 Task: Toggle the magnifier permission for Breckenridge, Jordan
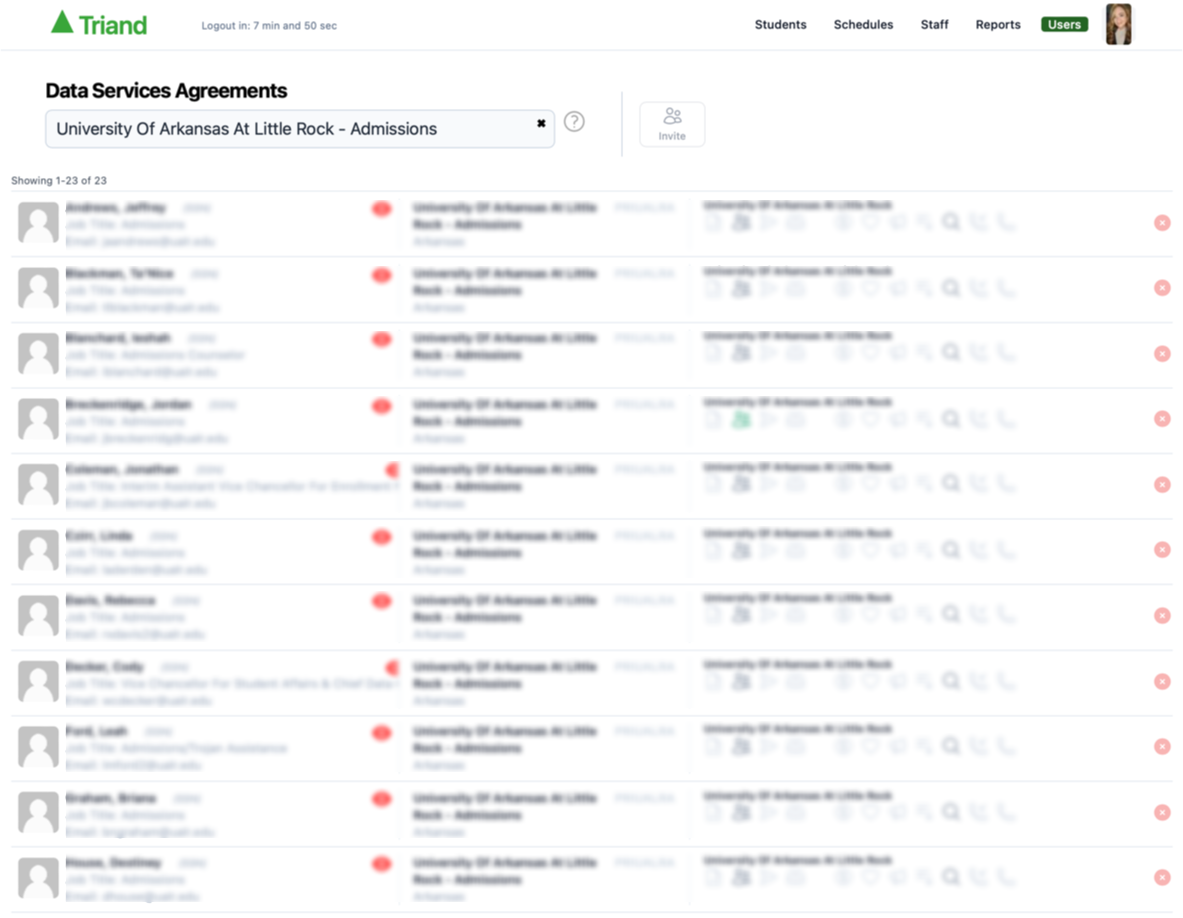click(x=951, y=419)
